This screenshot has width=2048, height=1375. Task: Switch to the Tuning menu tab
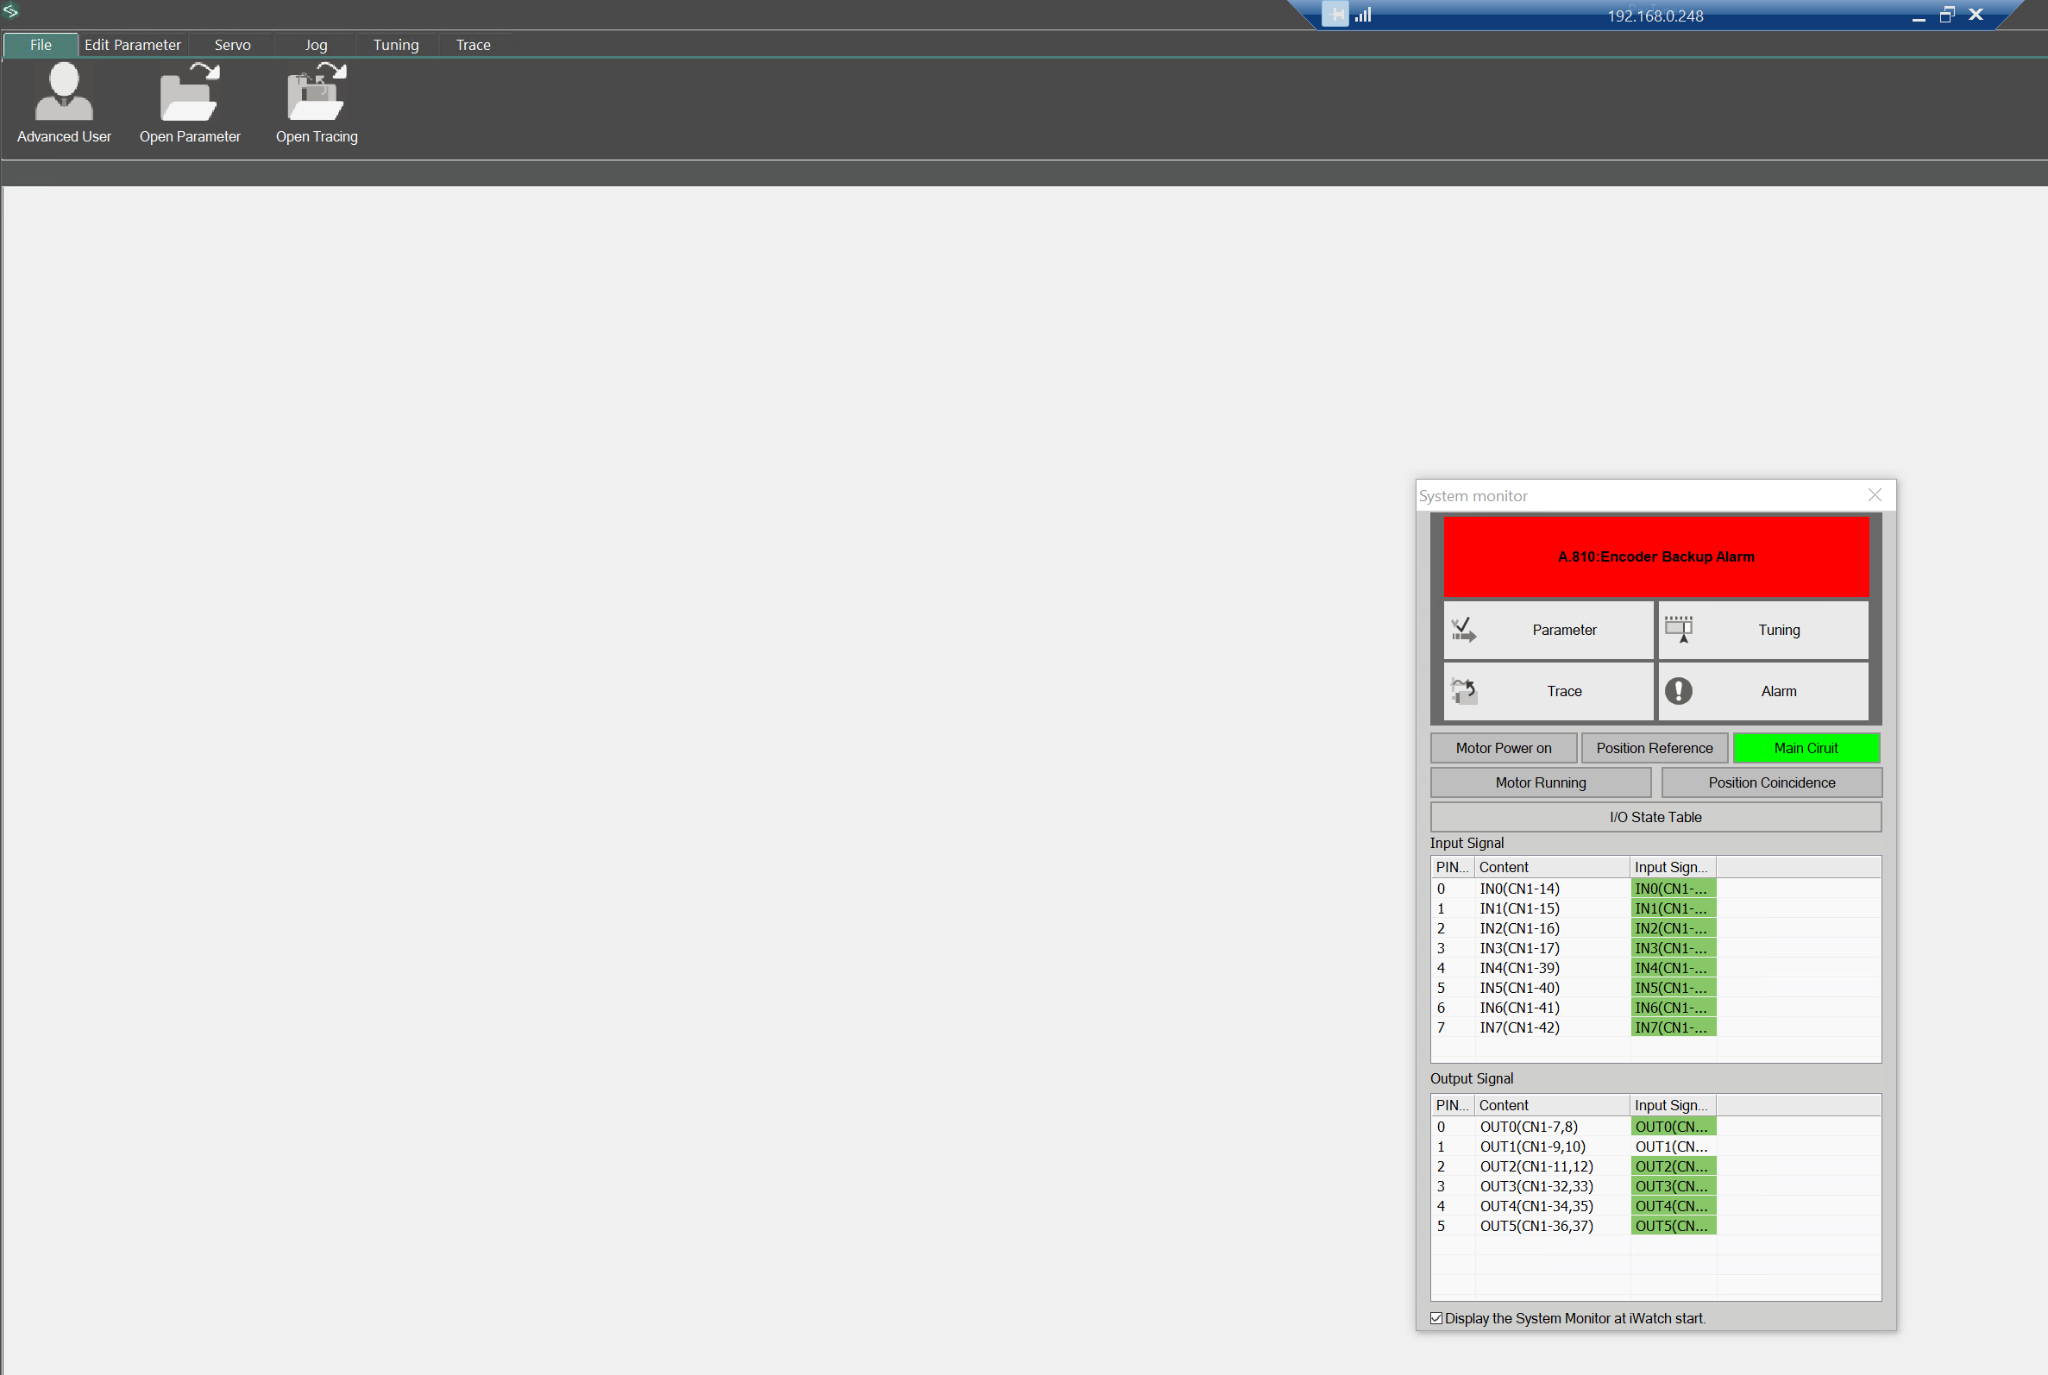[396, 45]
